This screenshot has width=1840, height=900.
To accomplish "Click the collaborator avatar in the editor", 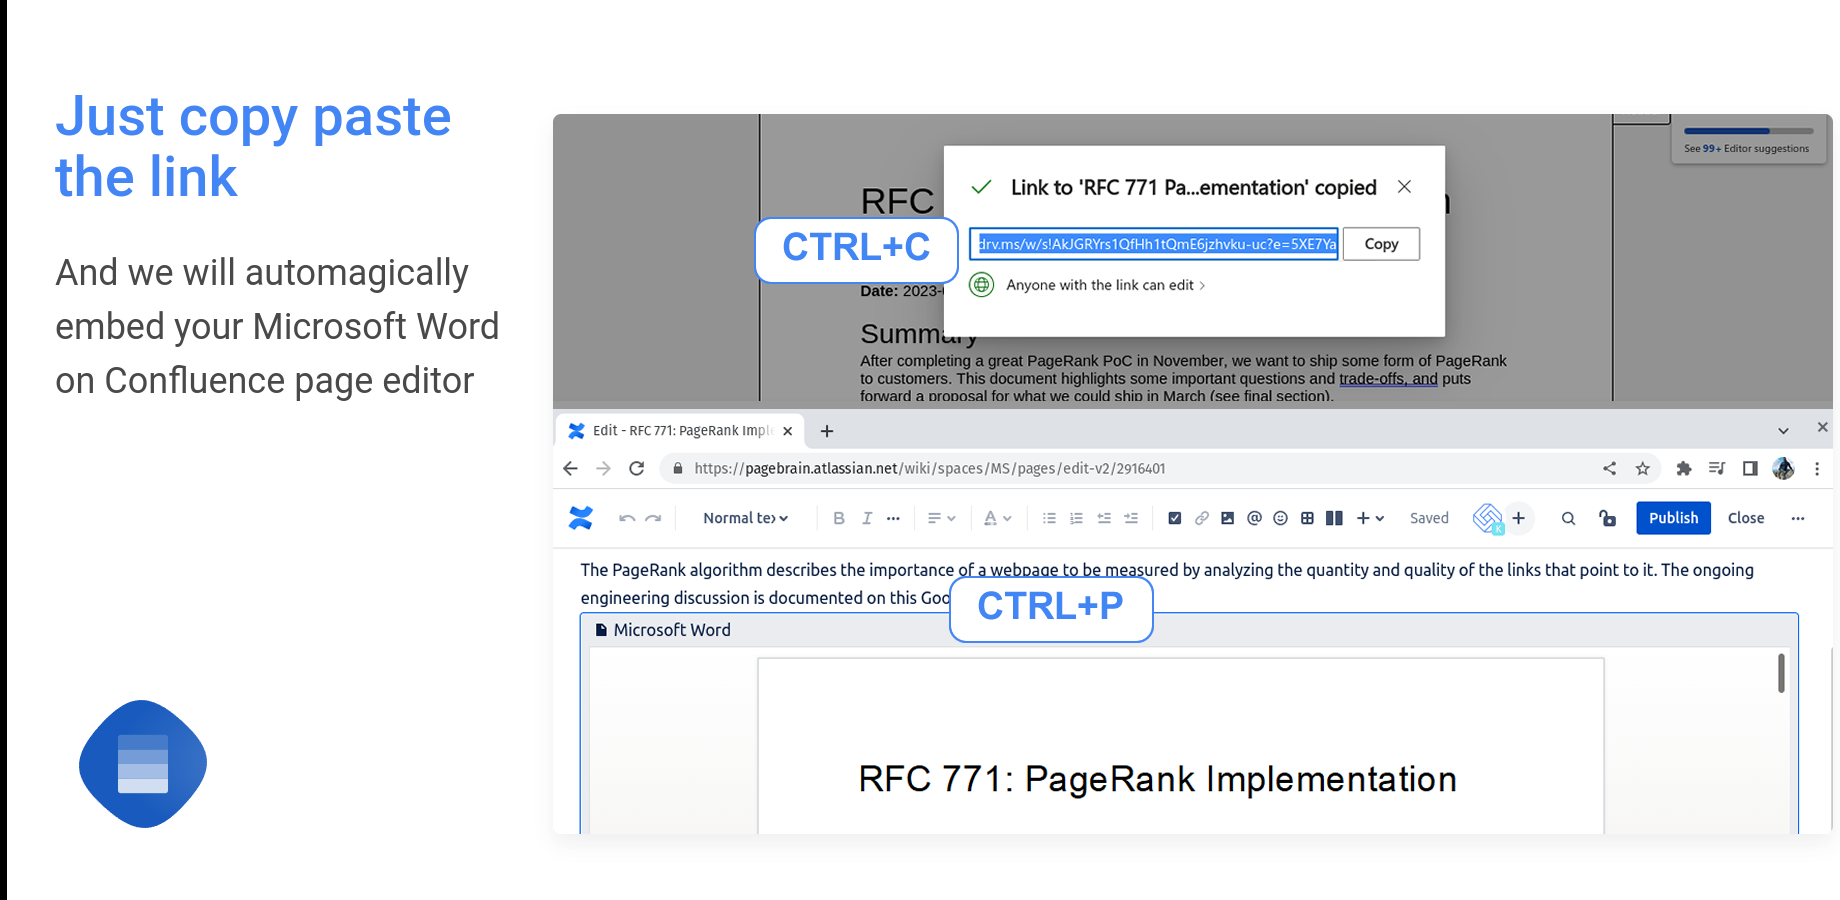I will (1488, 518).
